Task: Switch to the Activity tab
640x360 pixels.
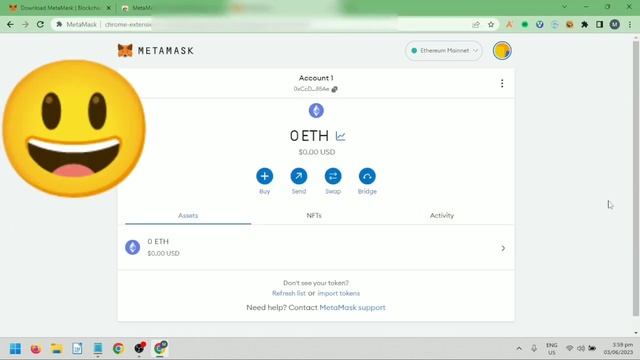Action: point(442,215)
